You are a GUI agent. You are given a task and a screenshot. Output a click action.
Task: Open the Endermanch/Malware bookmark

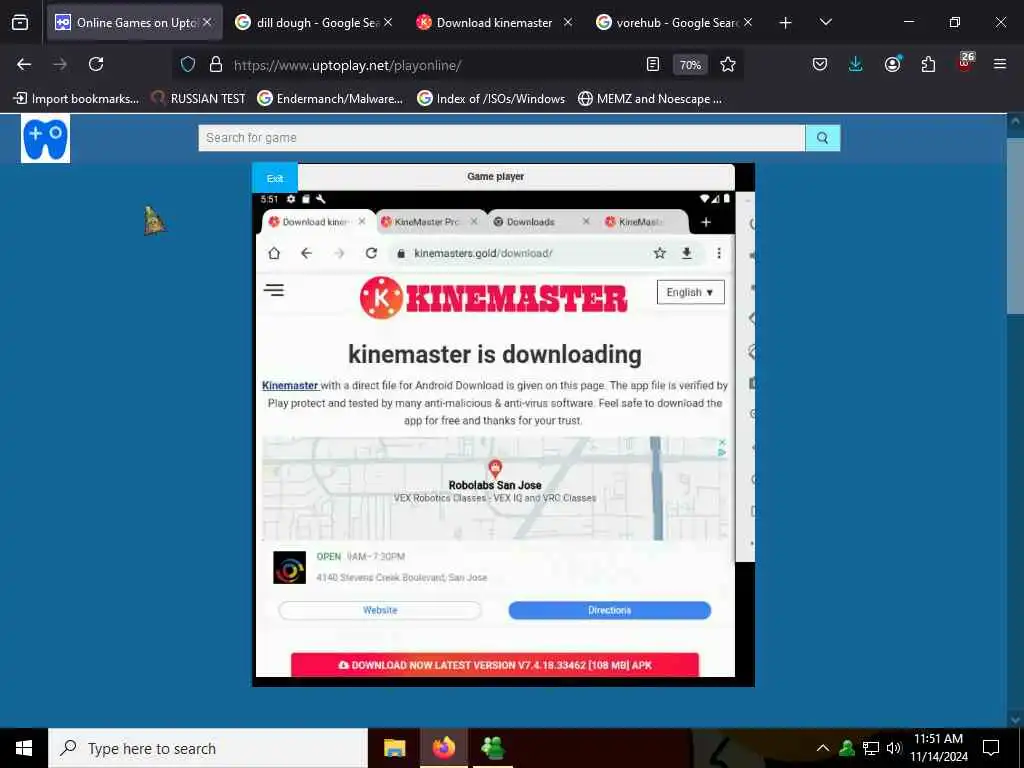330,99
